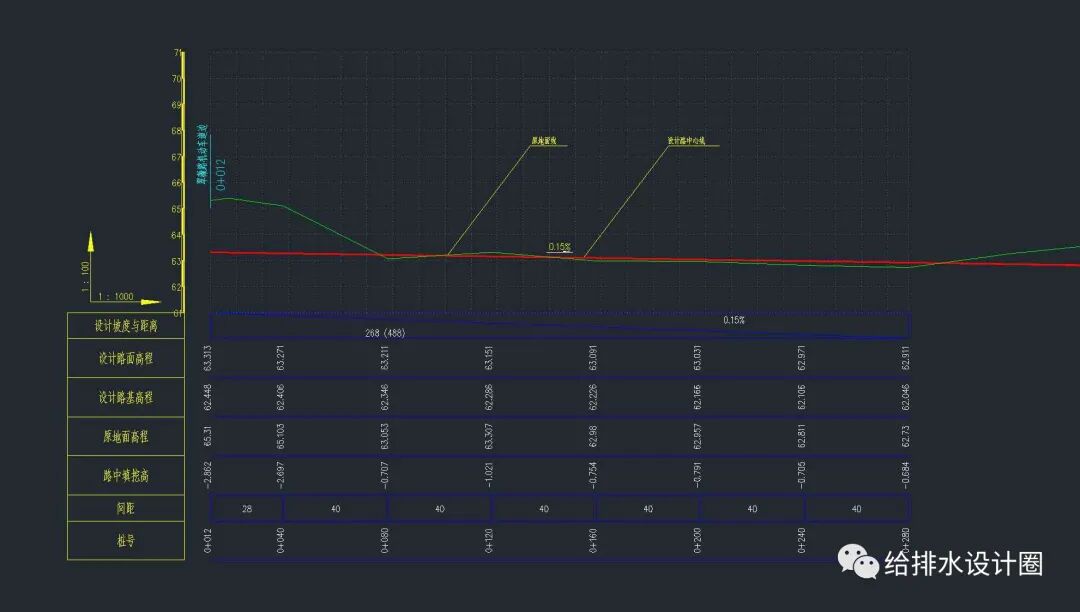This screenshot has width=1080, height=612.
Task: Click the subgrade elevation 62.166
Action: (x=697, y=397)
